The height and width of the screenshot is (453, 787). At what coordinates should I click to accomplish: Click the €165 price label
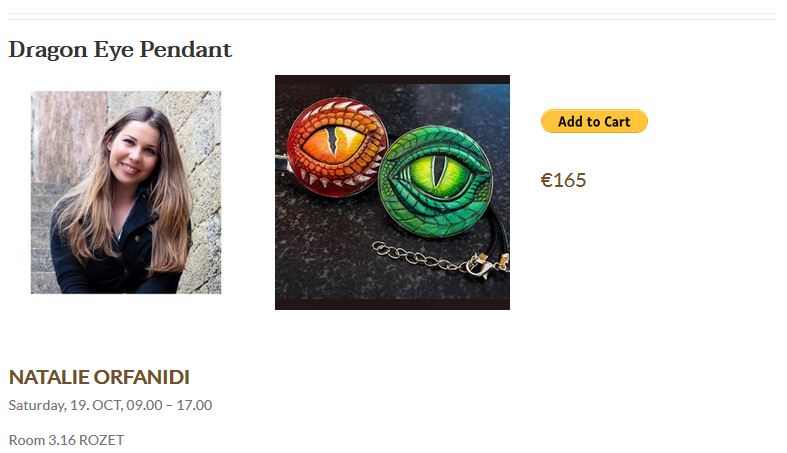(x=563, y=180)
